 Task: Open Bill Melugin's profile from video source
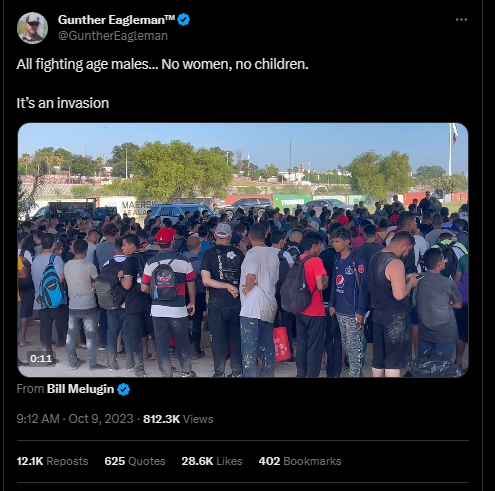click(80, 389)
